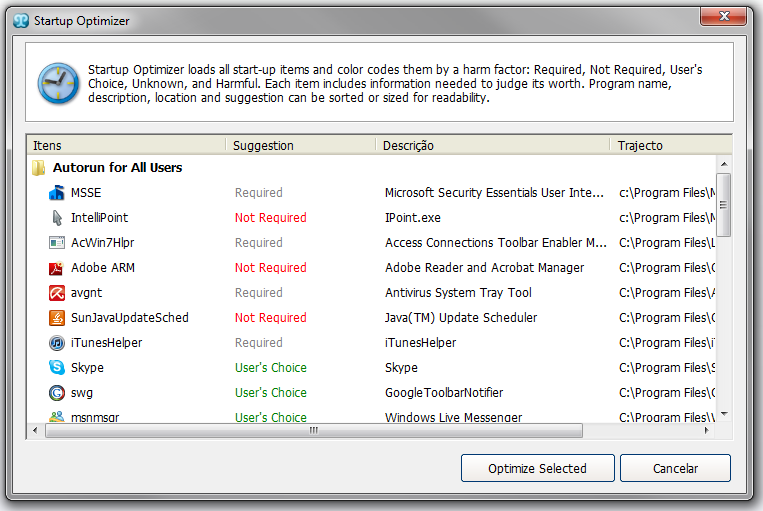Click the iTunesHelper icon
The height and width of the screenshot is (511, 763).
point(57,343)
